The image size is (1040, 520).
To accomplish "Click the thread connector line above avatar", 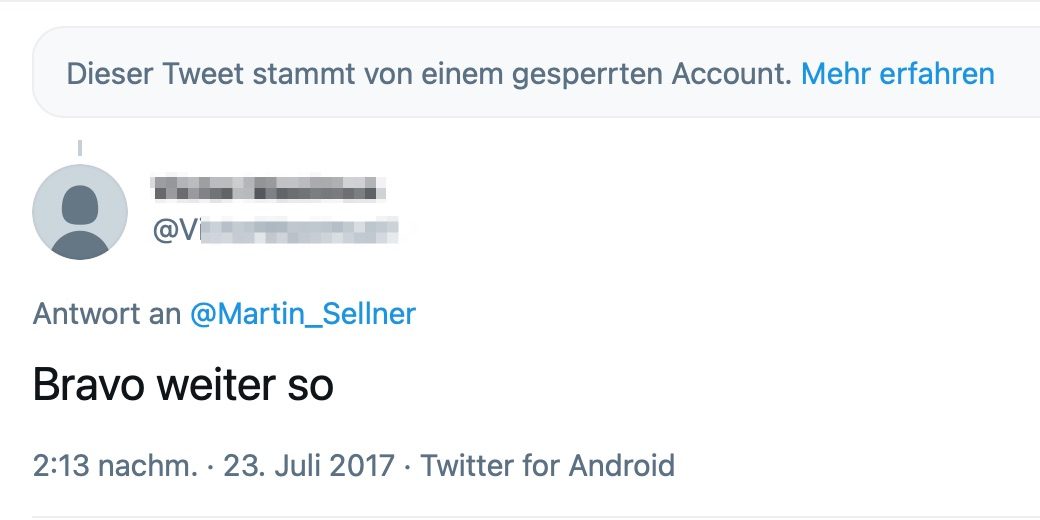I will [x=80, y=147].
